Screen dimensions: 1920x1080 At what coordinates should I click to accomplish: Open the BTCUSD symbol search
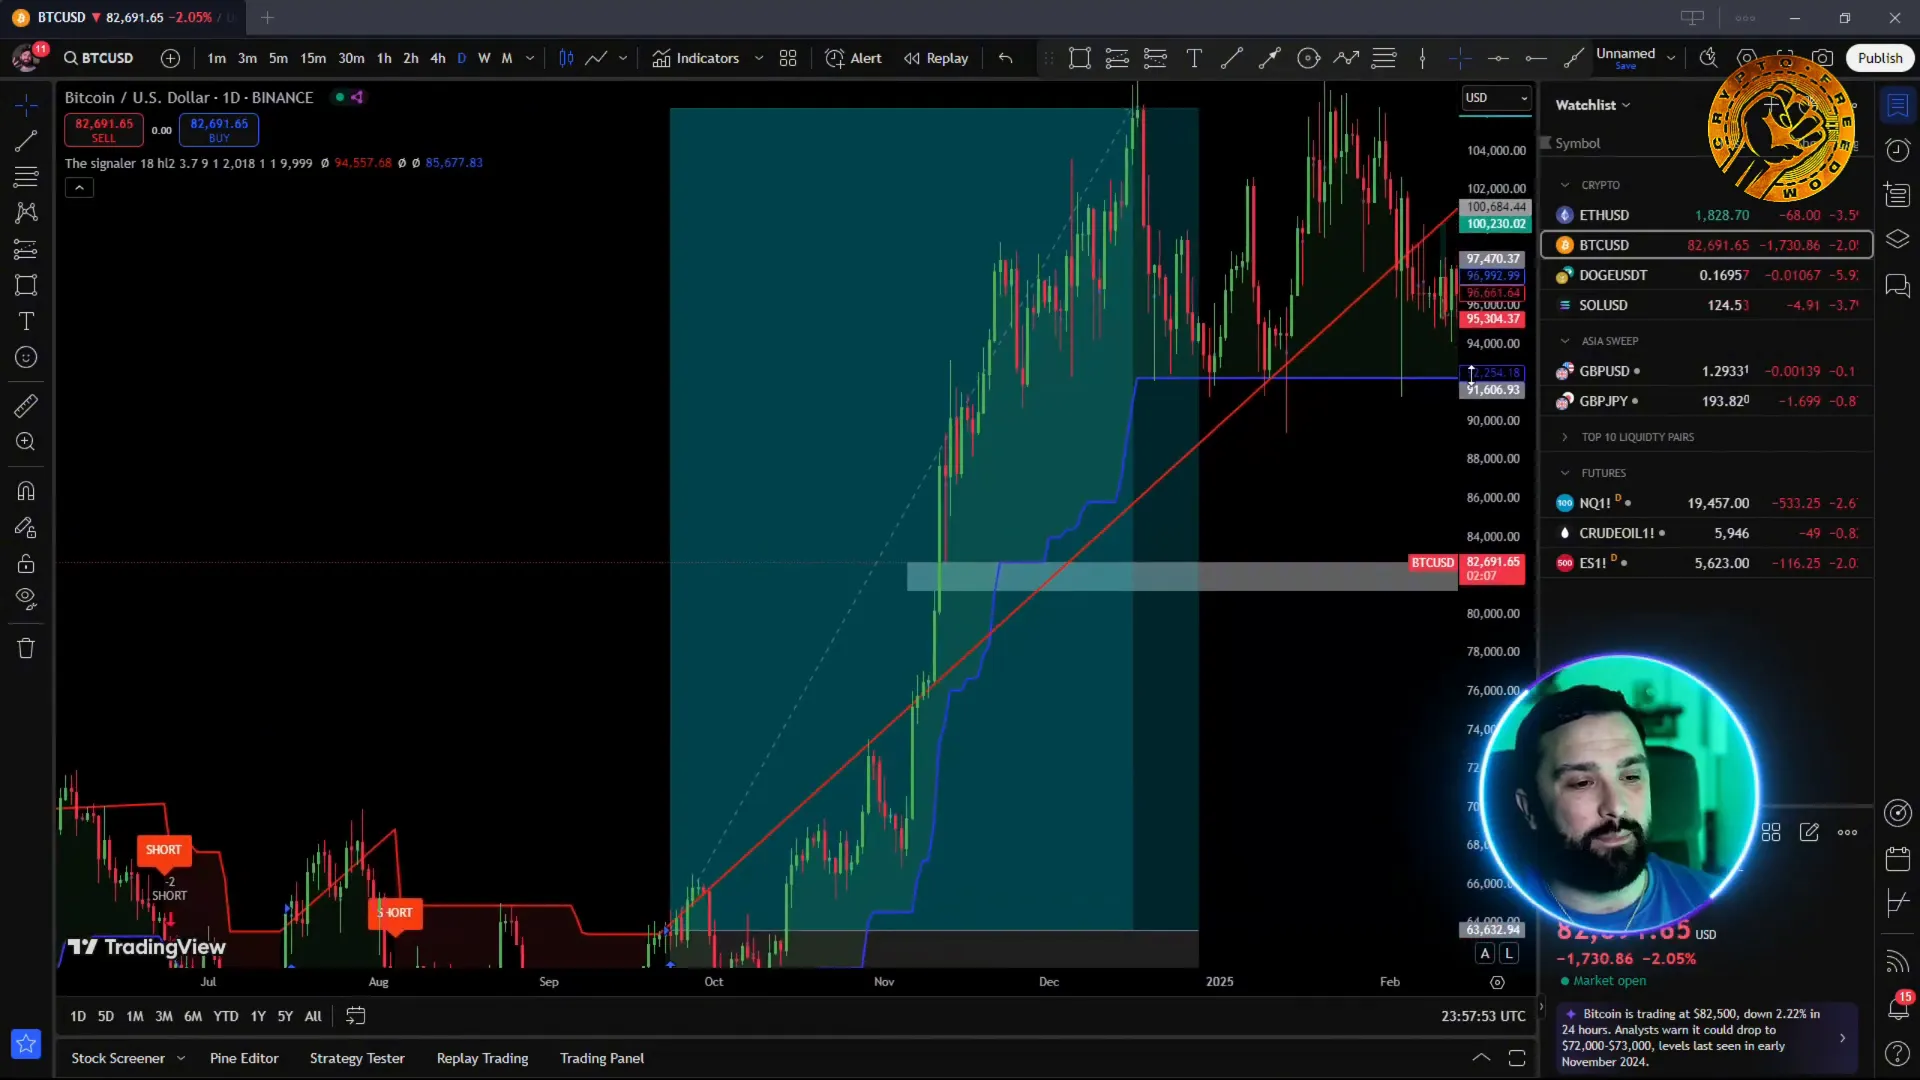(x=98, y=58)
